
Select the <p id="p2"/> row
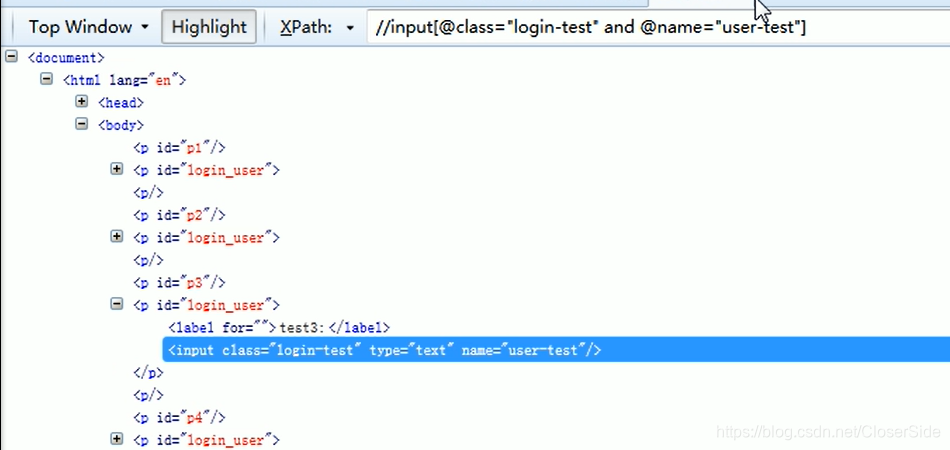tap(179, 216)
